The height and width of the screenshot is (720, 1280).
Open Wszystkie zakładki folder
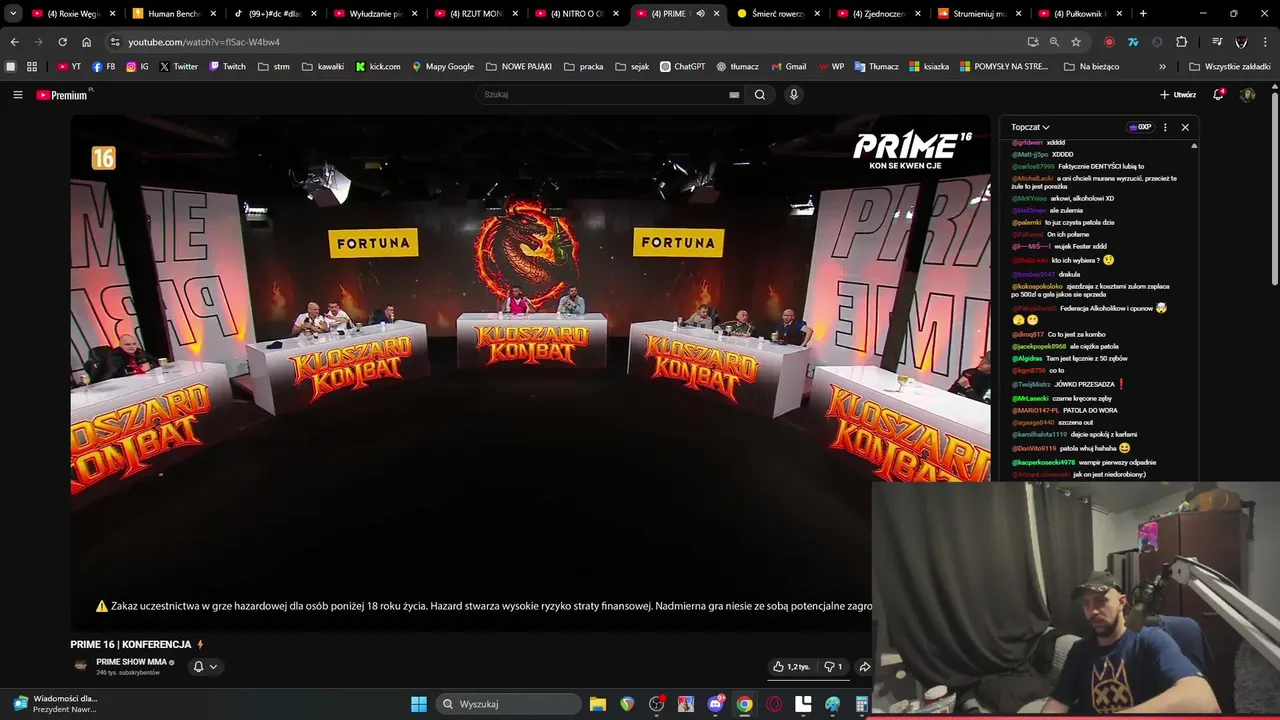1229,67
